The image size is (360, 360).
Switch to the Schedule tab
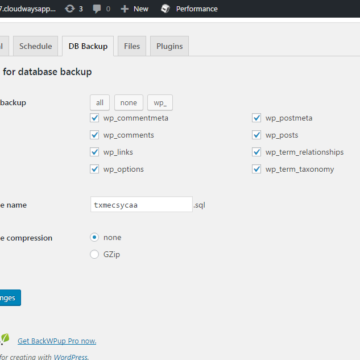click(36, 46)
